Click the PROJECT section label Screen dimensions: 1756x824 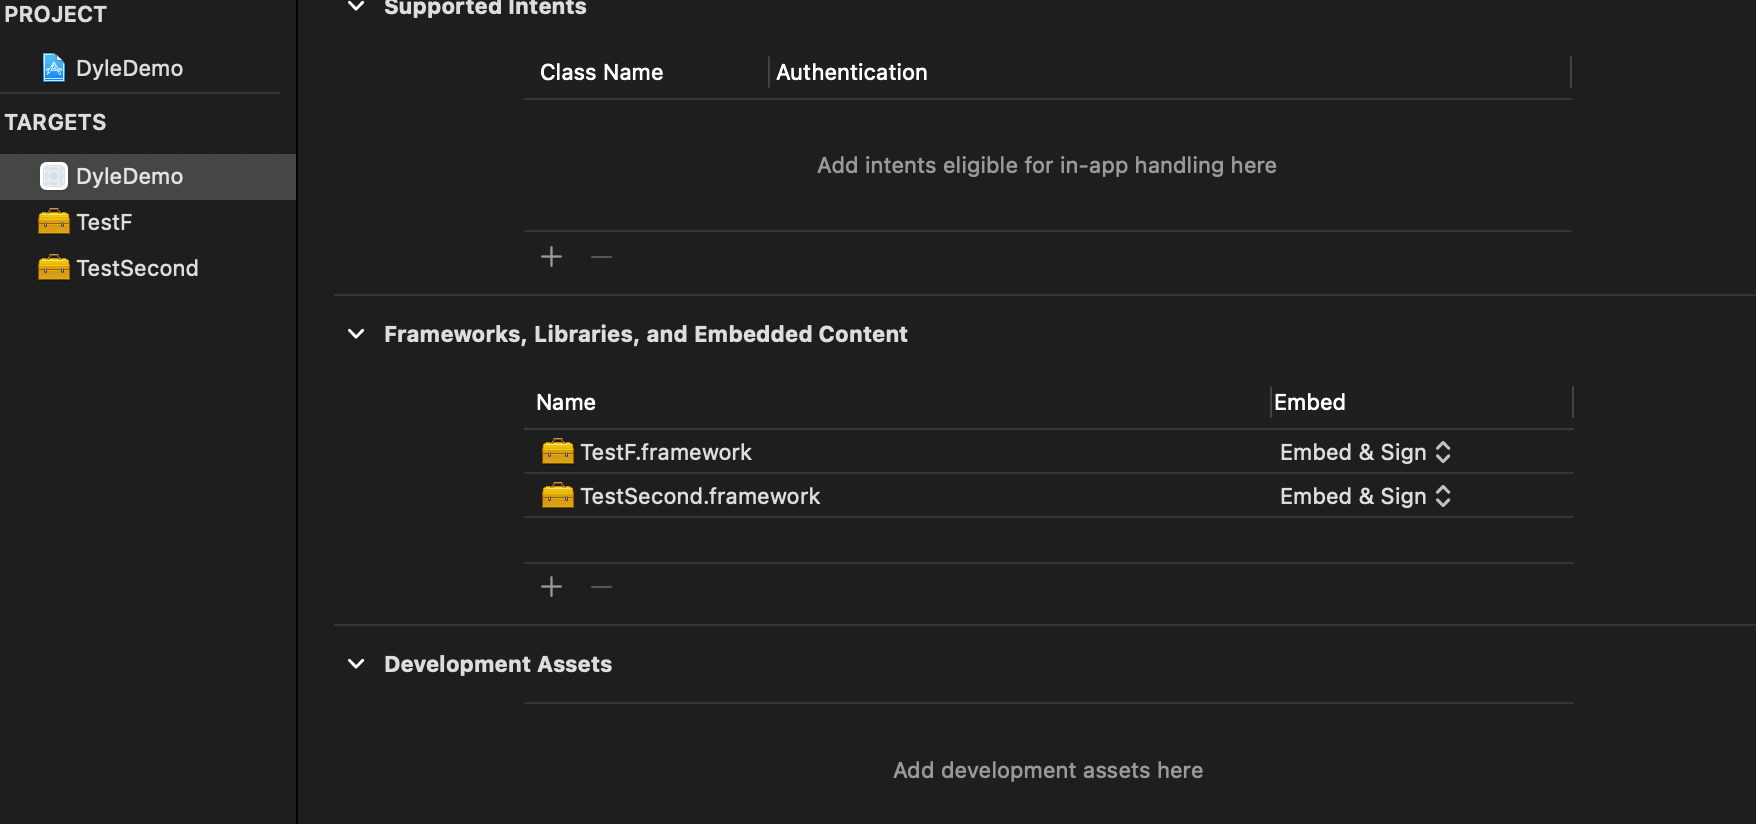[55, 14]
